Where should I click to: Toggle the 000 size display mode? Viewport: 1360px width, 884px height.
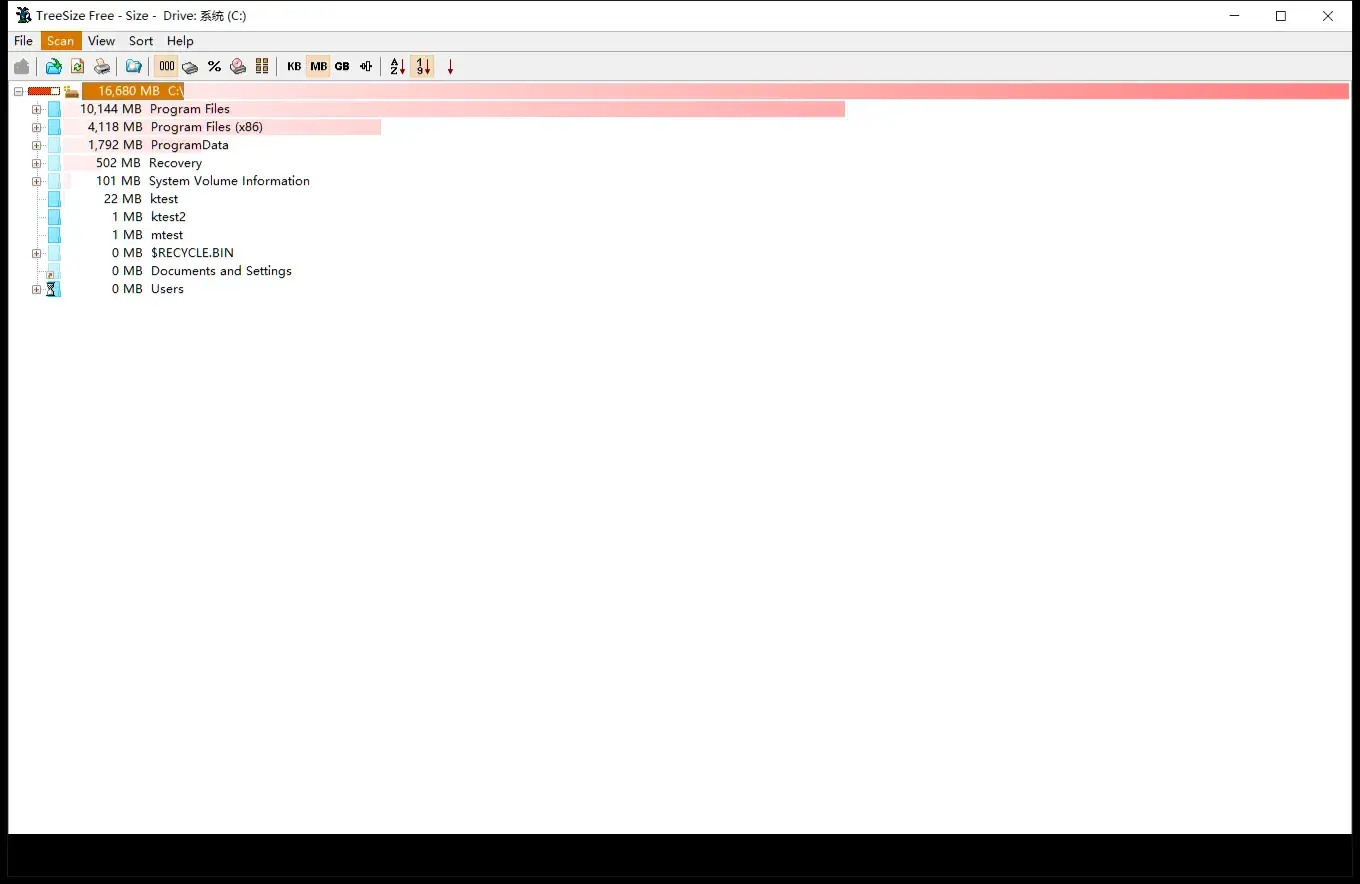(166, 67)
